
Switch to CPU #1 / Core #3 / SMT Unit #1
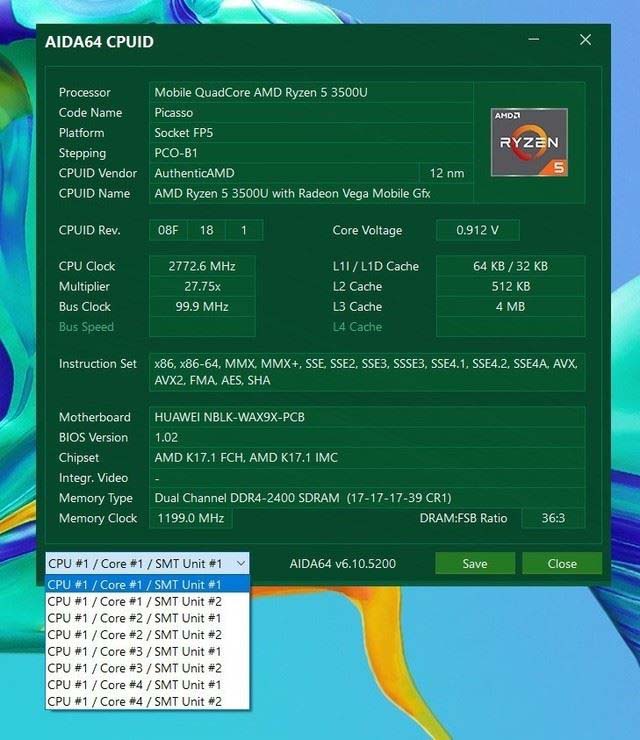[147, 652]
